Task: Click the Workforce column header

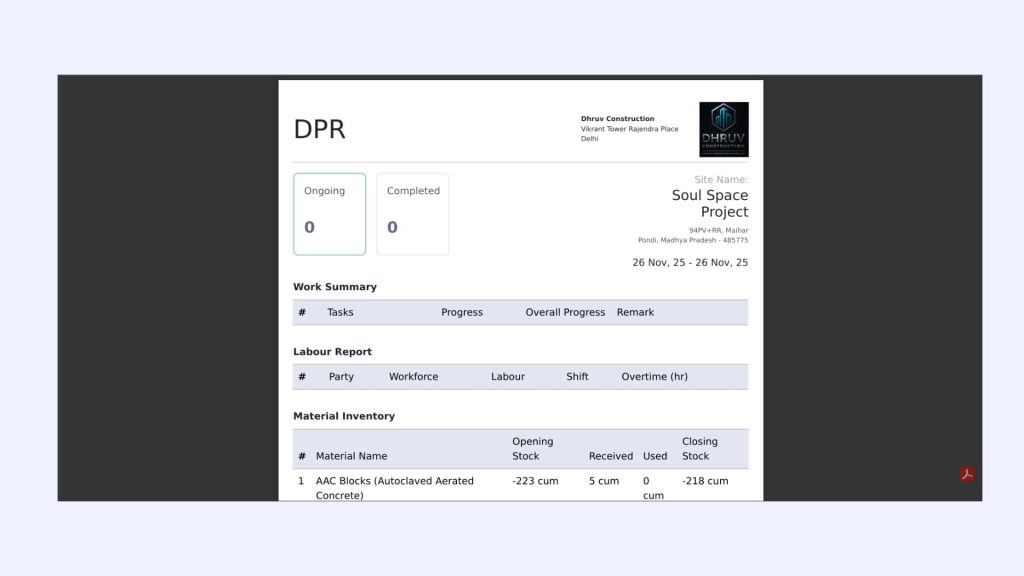Action: pos(413,377)
